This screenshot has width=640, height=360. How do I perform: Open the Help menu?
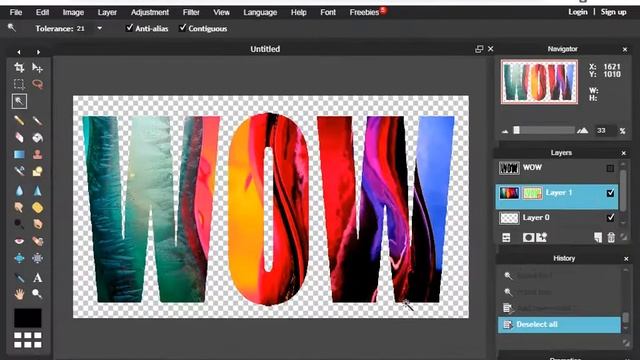coord(299,12)
